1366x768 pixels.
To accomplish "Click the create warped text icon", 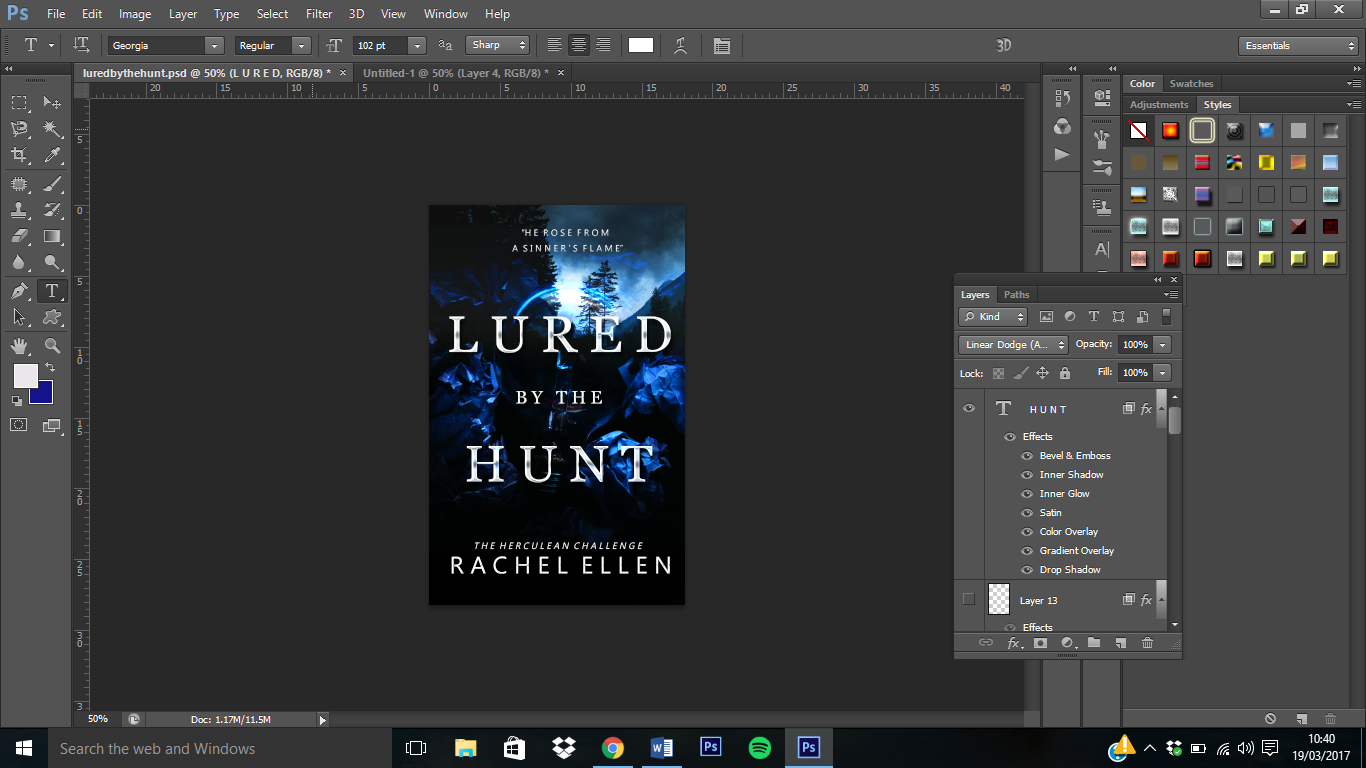I will pos(681,46).
